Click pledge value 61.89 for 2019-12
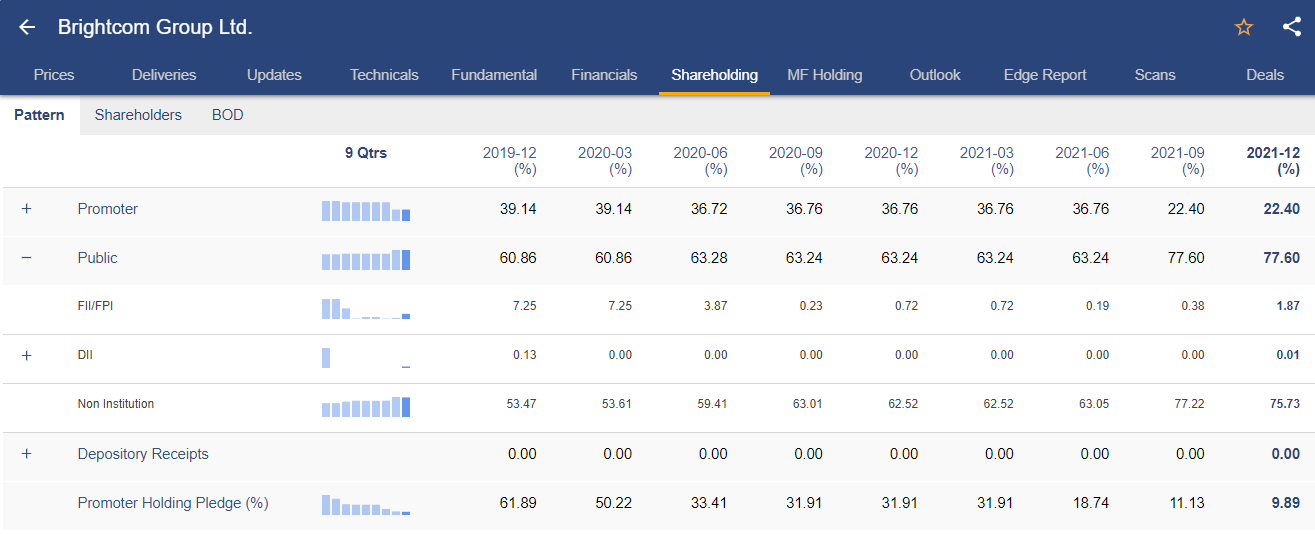This screenshot has height=534, width=1315. click(518, 503)
